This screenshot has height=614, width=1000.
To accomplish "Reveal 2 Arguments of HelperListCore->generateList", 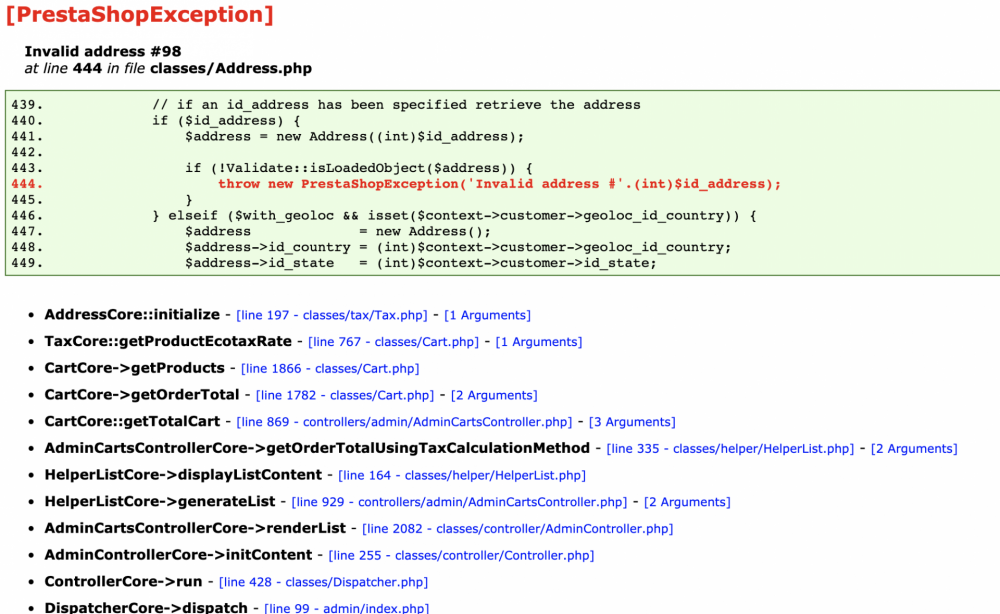I will coord(687,501).
